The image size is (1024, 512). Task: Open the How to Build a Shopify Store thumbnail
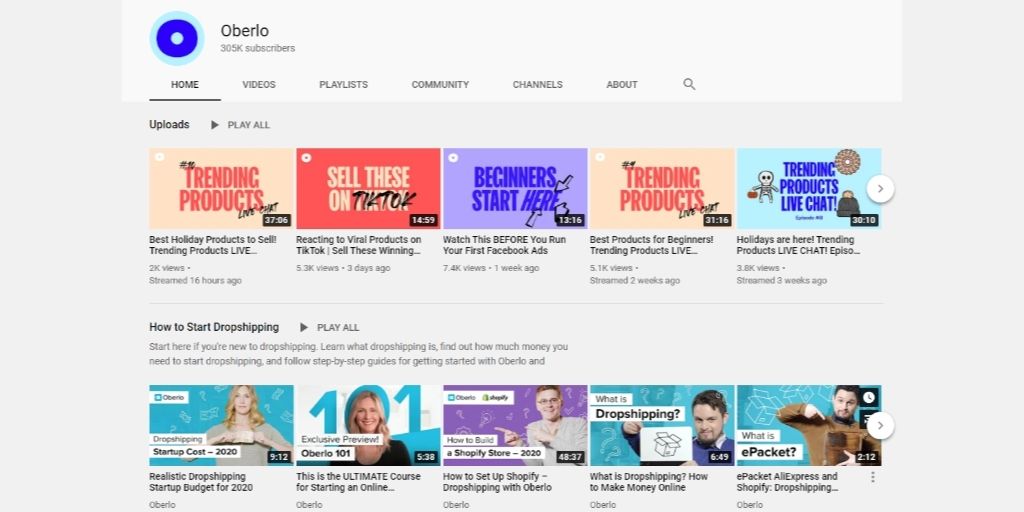(x=515, y=425)
